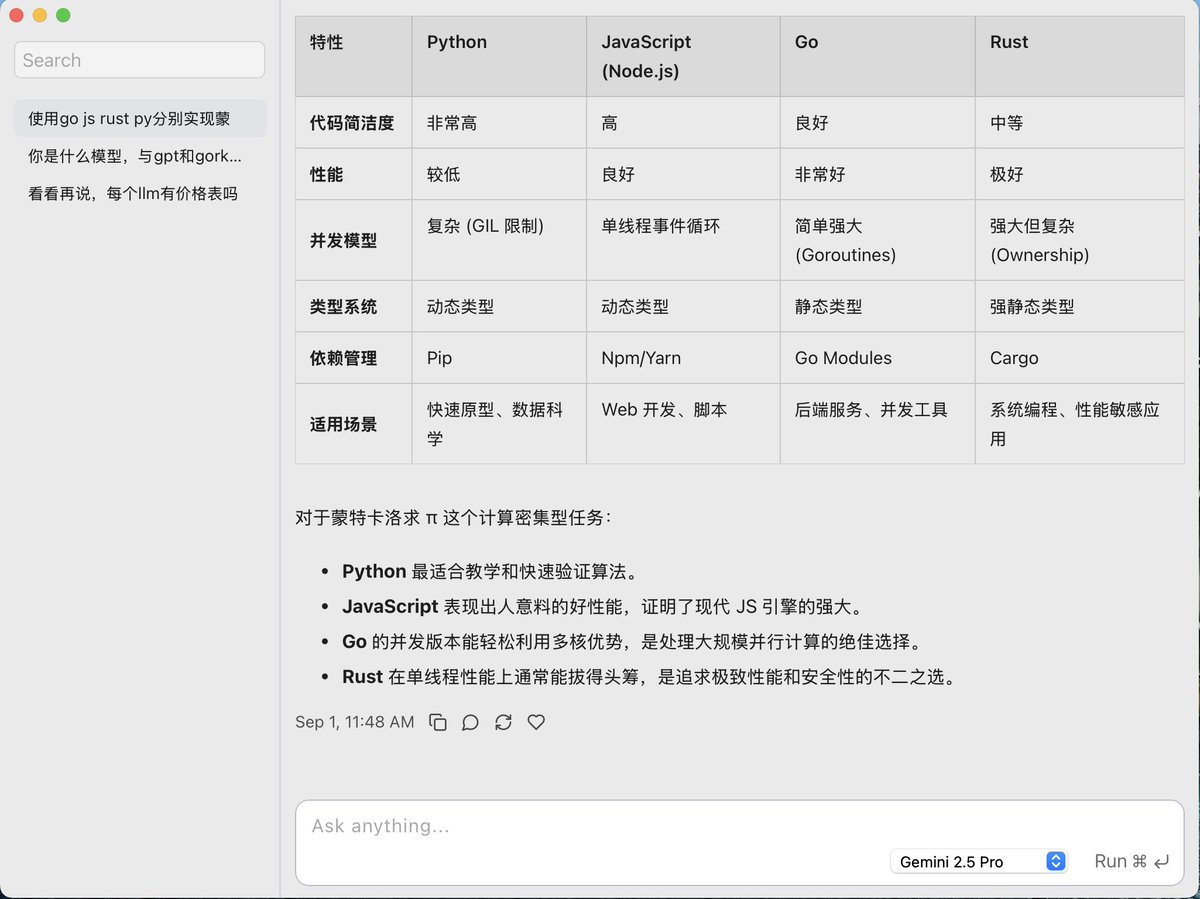Image resolution: width=1200 pixels, height=899 pixels.
Task: Click the comment bubble icon below response
Action: [x=470, y=722]
